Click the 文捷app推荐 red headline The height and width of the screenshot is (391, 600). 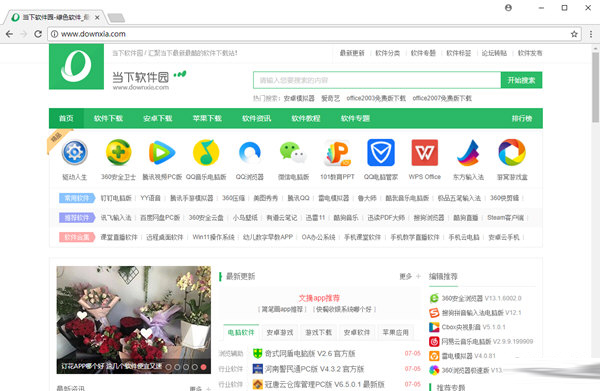tap(319, 298)
